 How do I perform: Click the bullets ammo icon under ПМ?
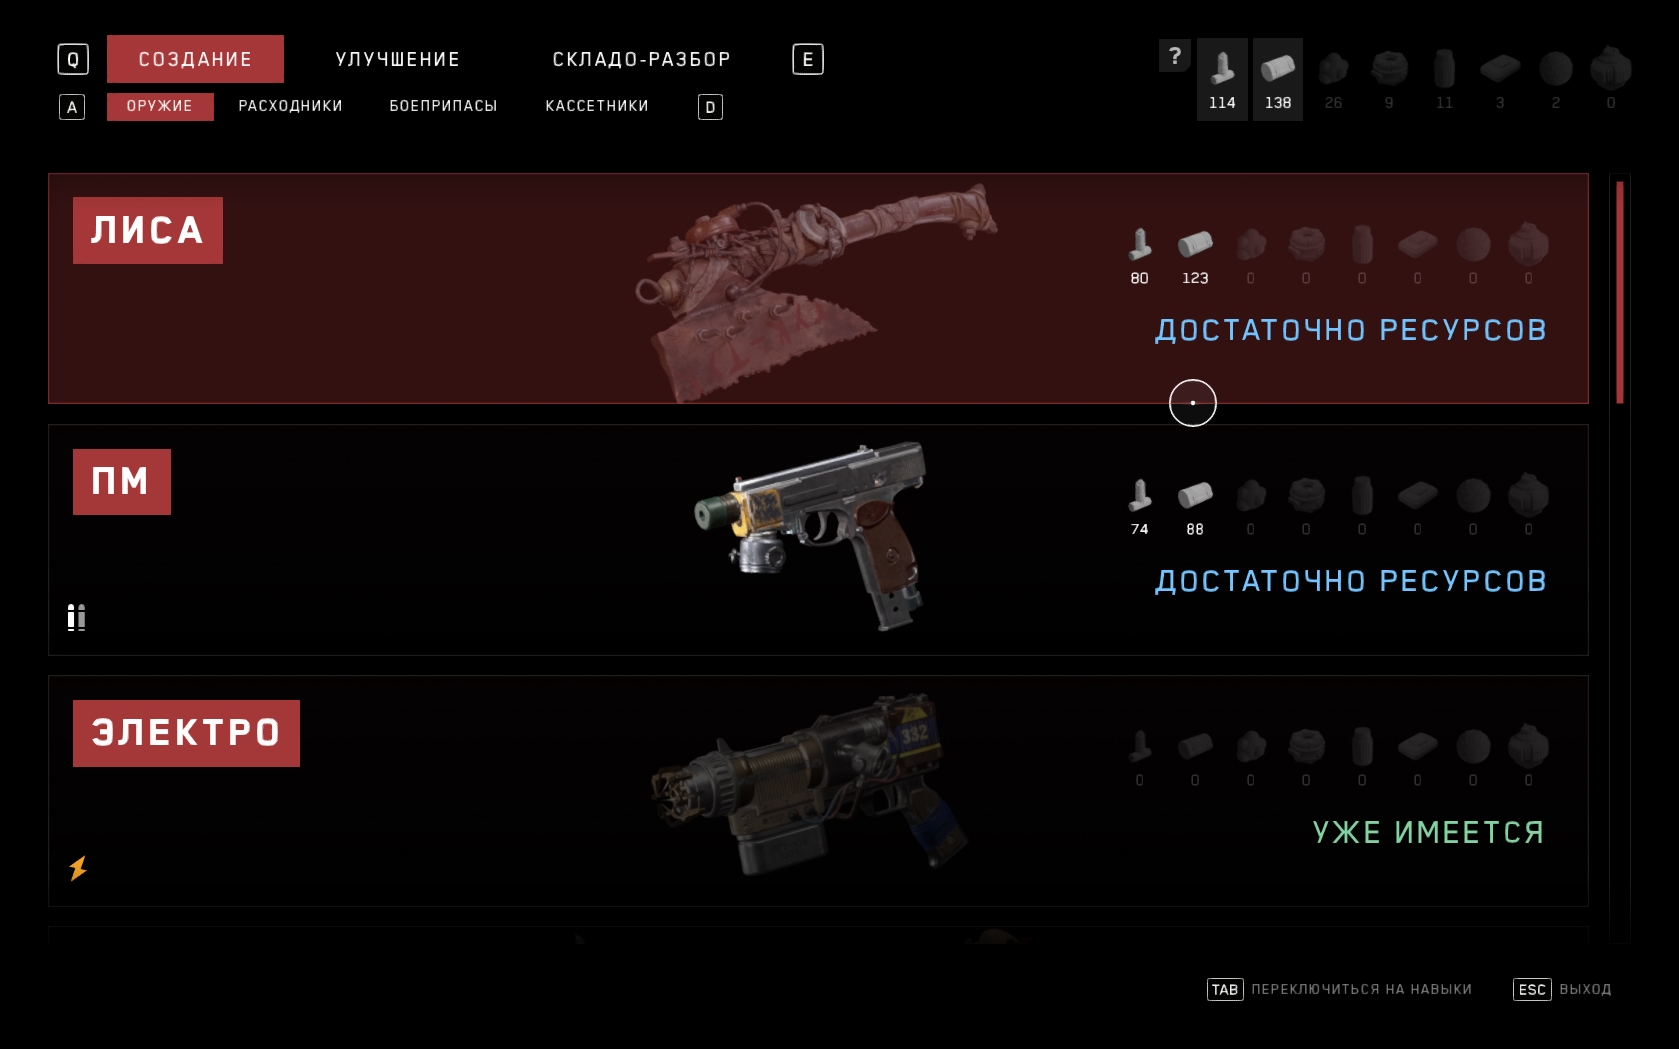click(x=76, y=618)
